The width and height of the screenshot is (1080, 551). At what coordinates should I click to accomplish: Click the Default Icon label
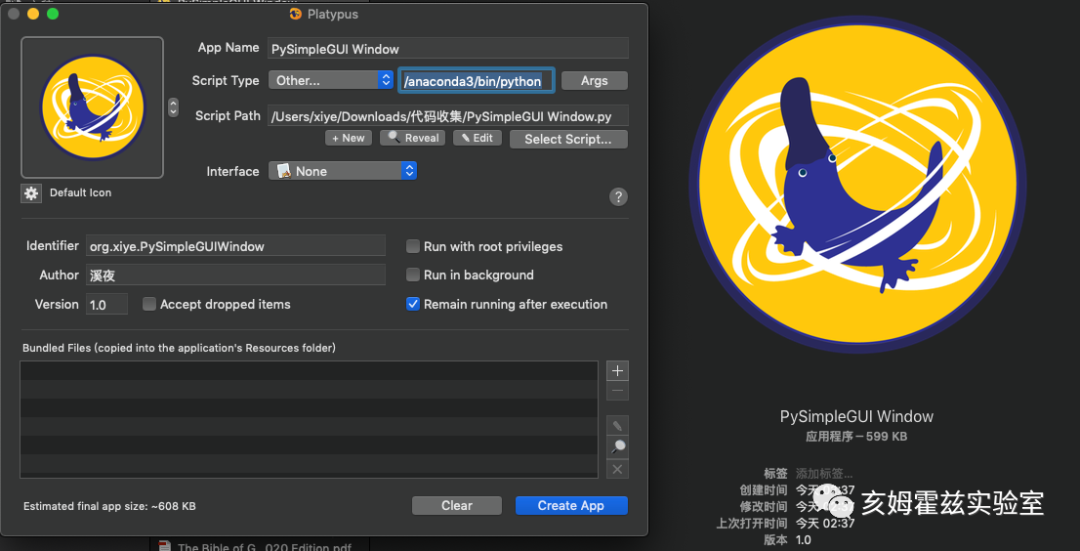tap(80, 193)
